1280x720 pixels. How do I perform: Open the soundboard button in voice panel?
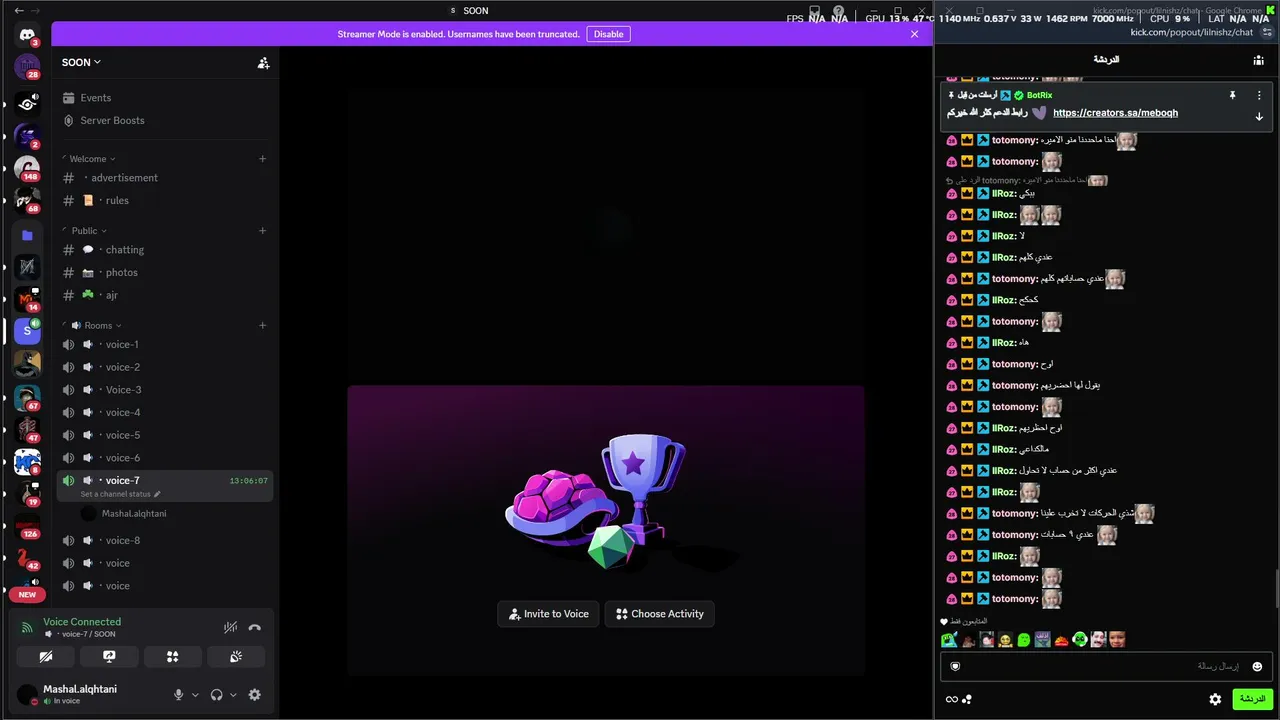coord(236,657)
